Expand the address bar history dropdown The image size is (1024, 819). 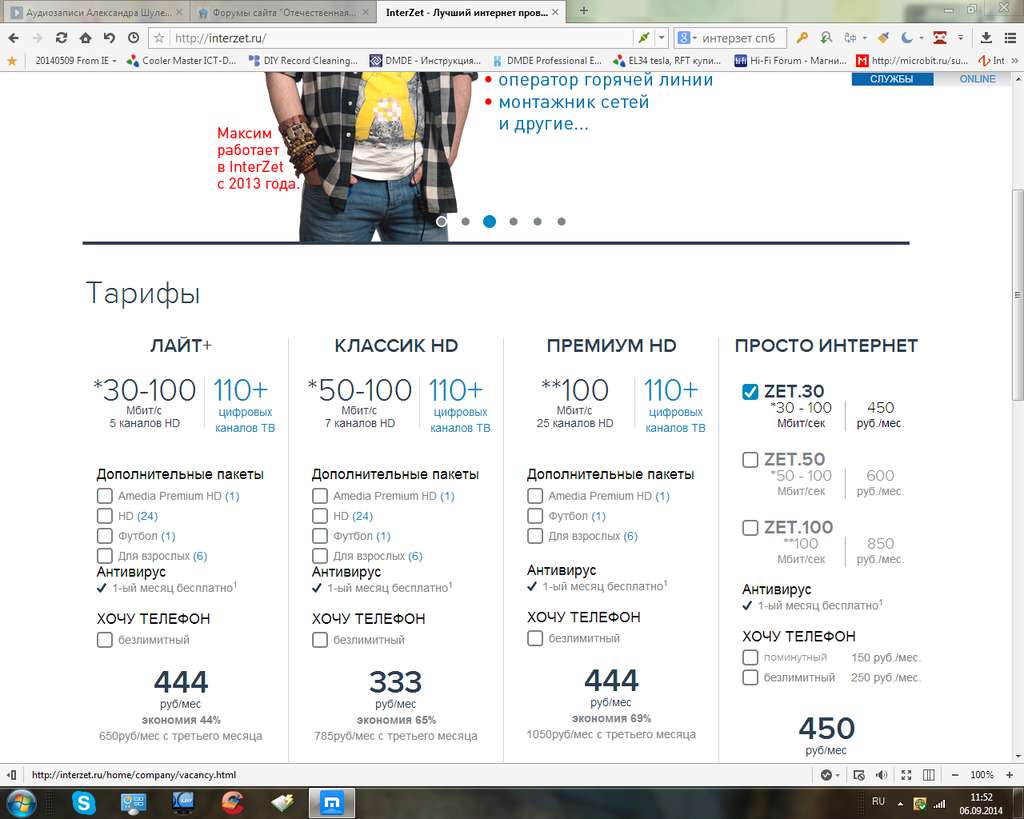tap(662, 38)
